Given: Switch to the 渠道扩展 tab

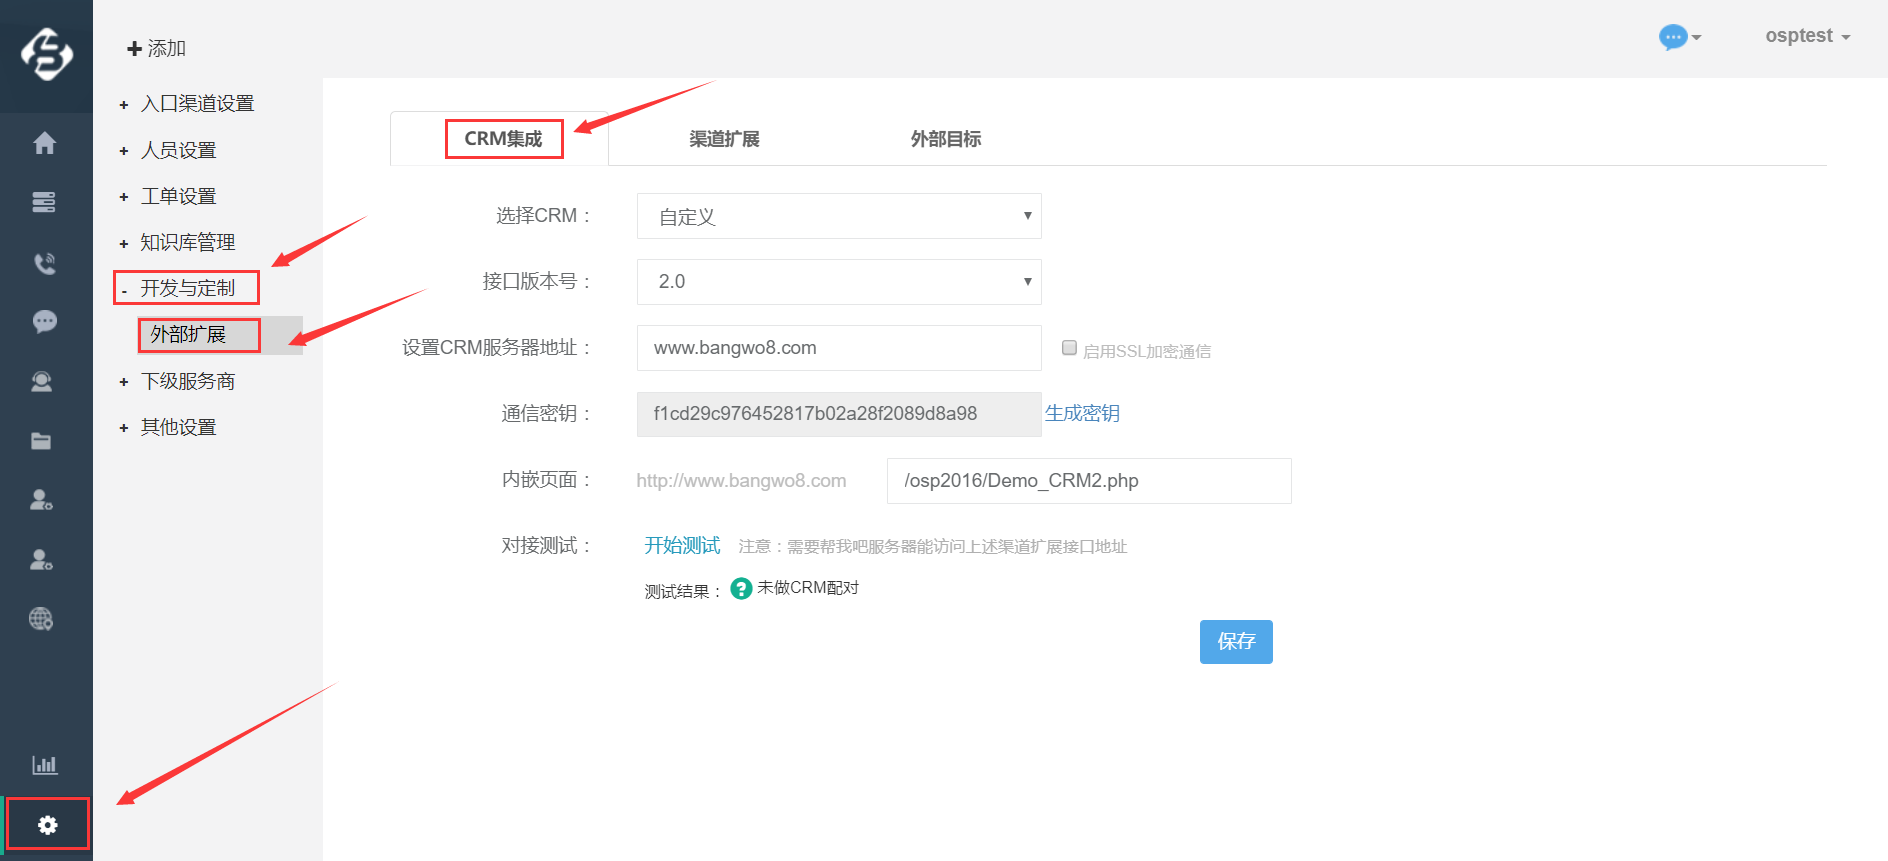Looking at the screenshot, I should (x=724, y=139).
